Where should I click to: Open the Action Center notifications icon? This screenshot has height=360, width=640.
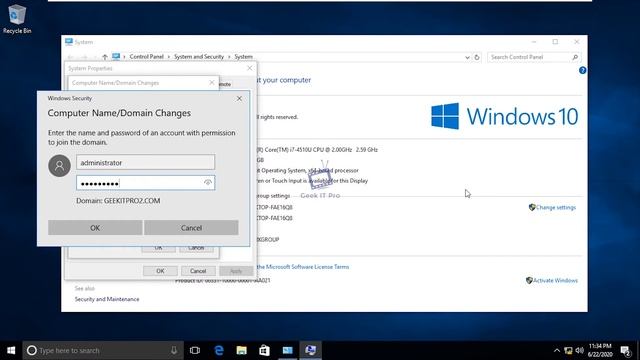coord(625,351)
